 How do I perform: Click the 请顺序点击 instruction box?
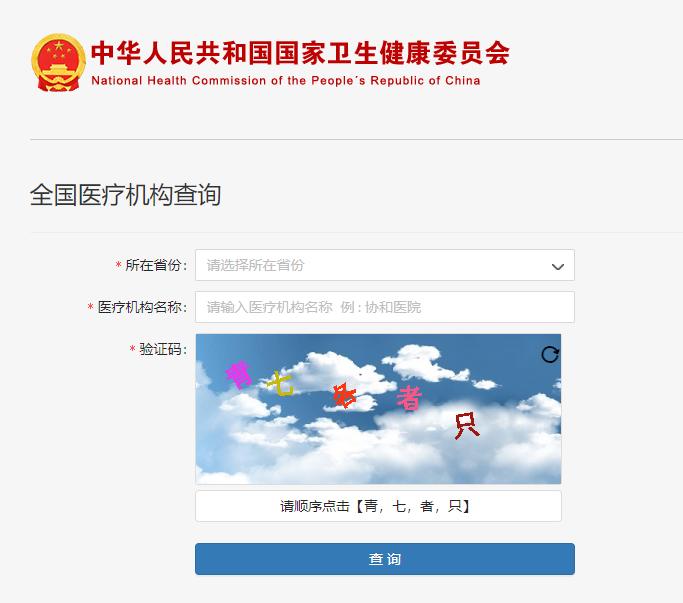[x=378, y=506]
